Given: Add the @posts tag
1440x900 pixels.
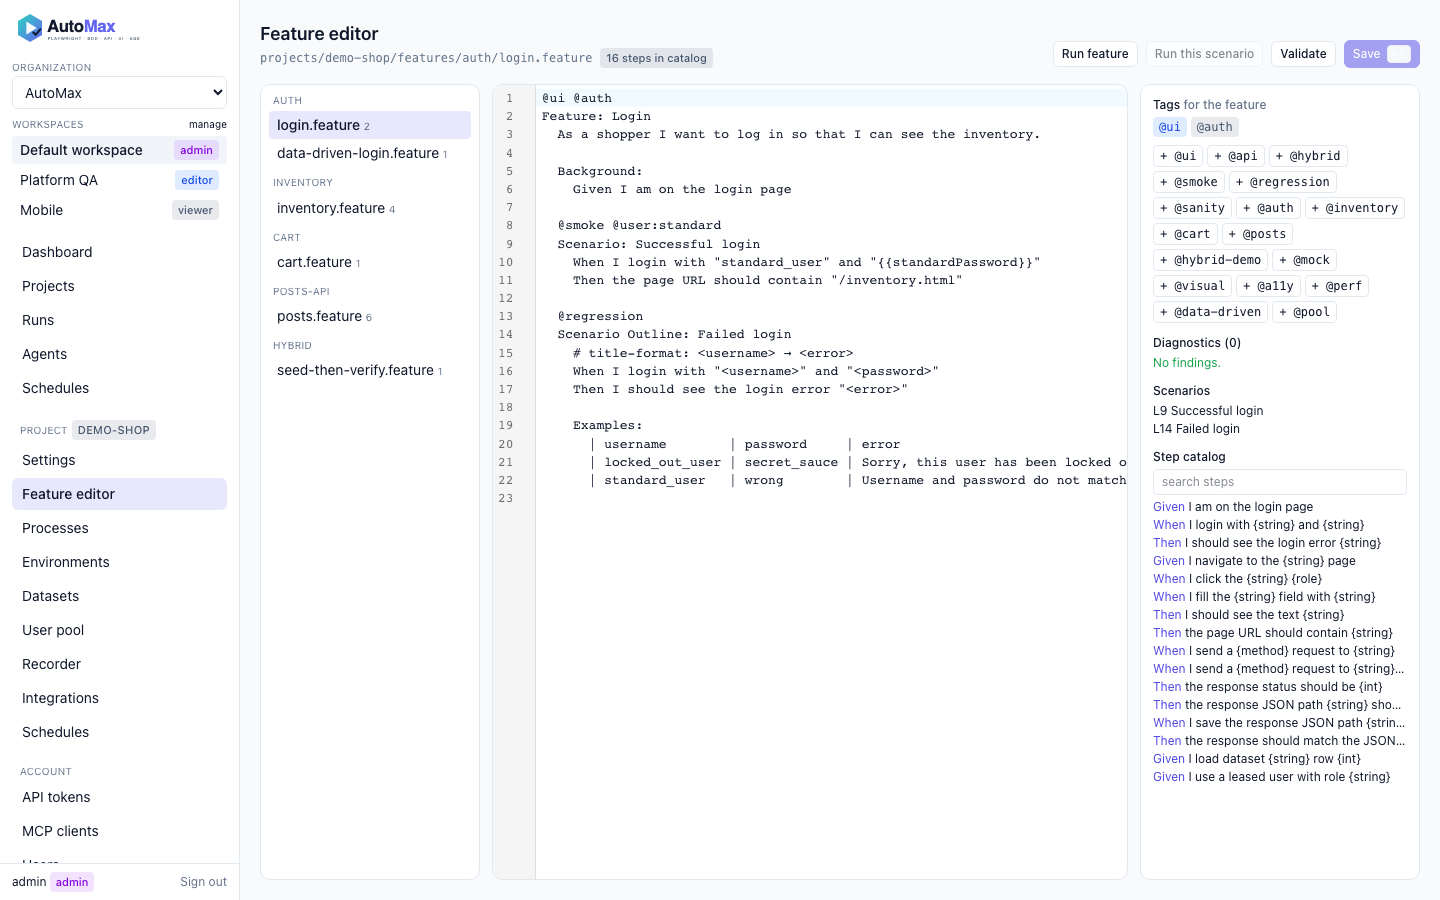Looking at the screenshot, I should (1258, 234).
